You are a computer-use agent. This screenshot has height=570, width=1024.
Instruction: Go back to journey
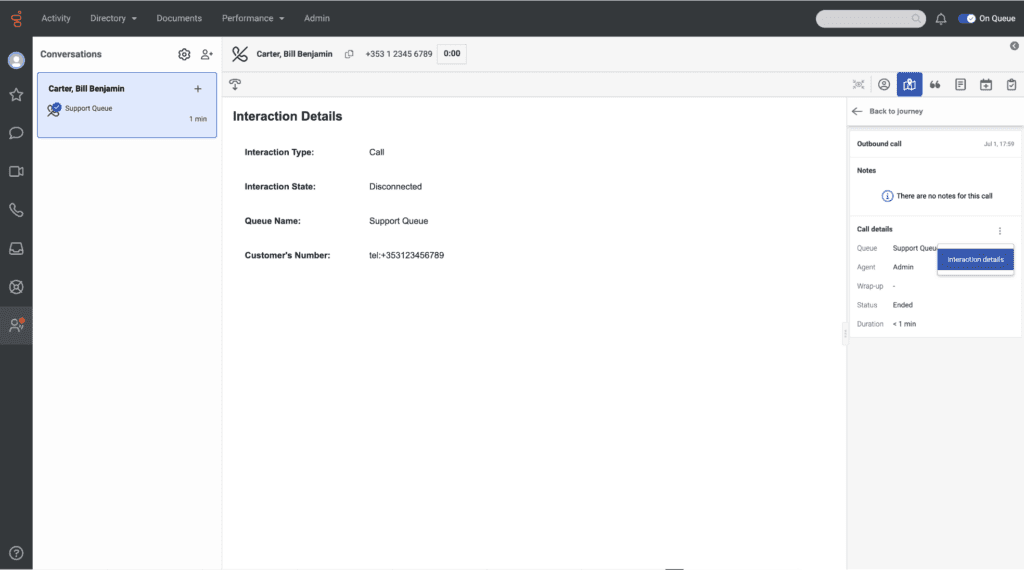point(888,112)
